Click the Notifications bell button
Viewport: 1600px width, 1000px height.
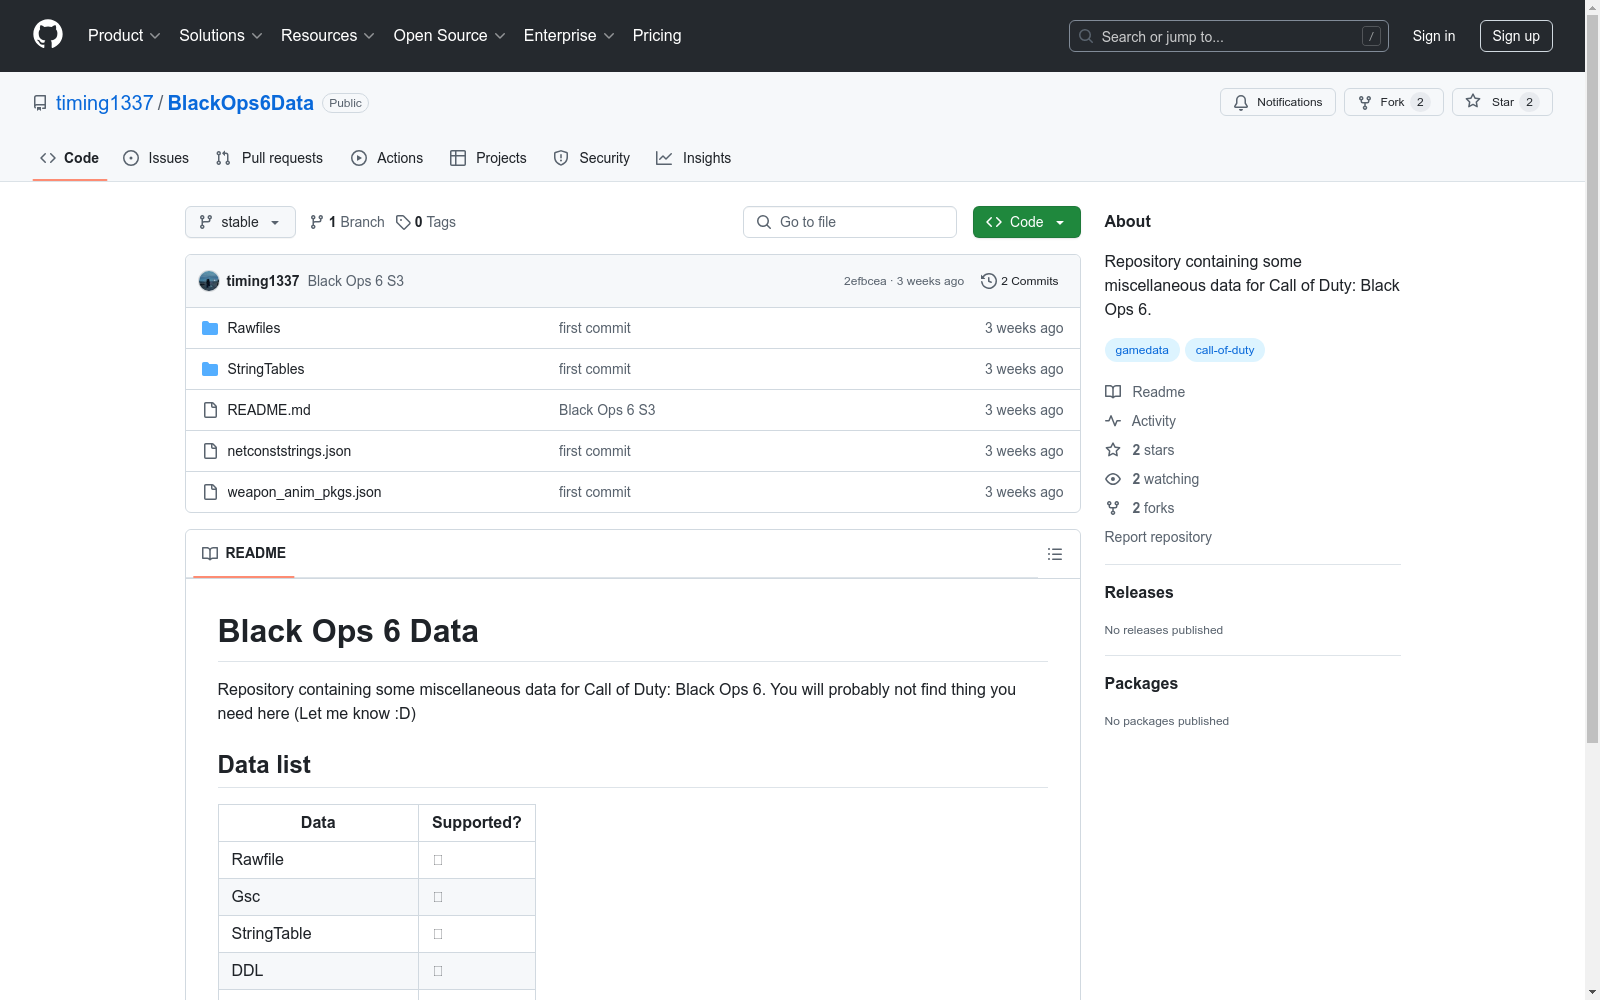tap(1277, 102)
